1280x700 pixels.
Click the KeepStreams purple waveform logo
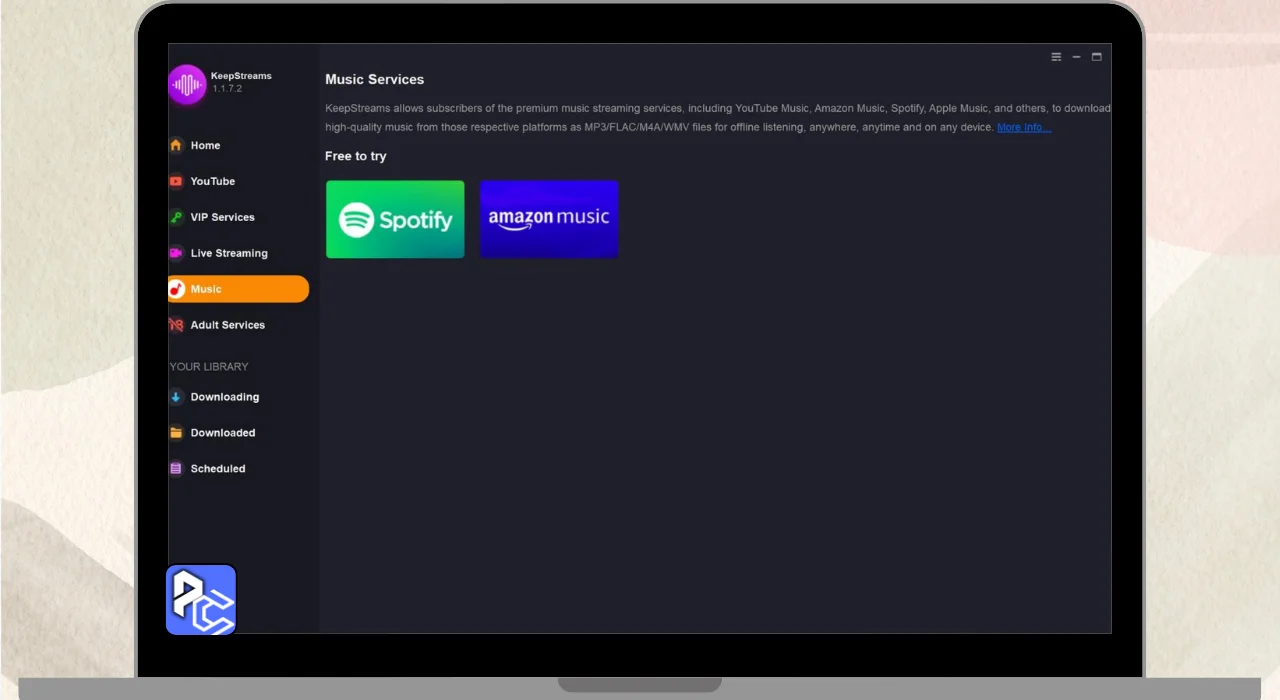click(187, 85)
